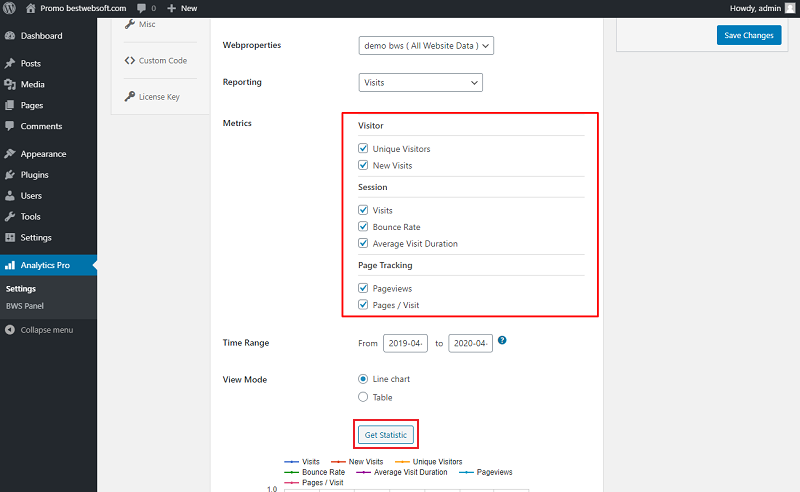Open the Plugins menu item
Viewport: 800px width, 492px height.
coord(48,175)
